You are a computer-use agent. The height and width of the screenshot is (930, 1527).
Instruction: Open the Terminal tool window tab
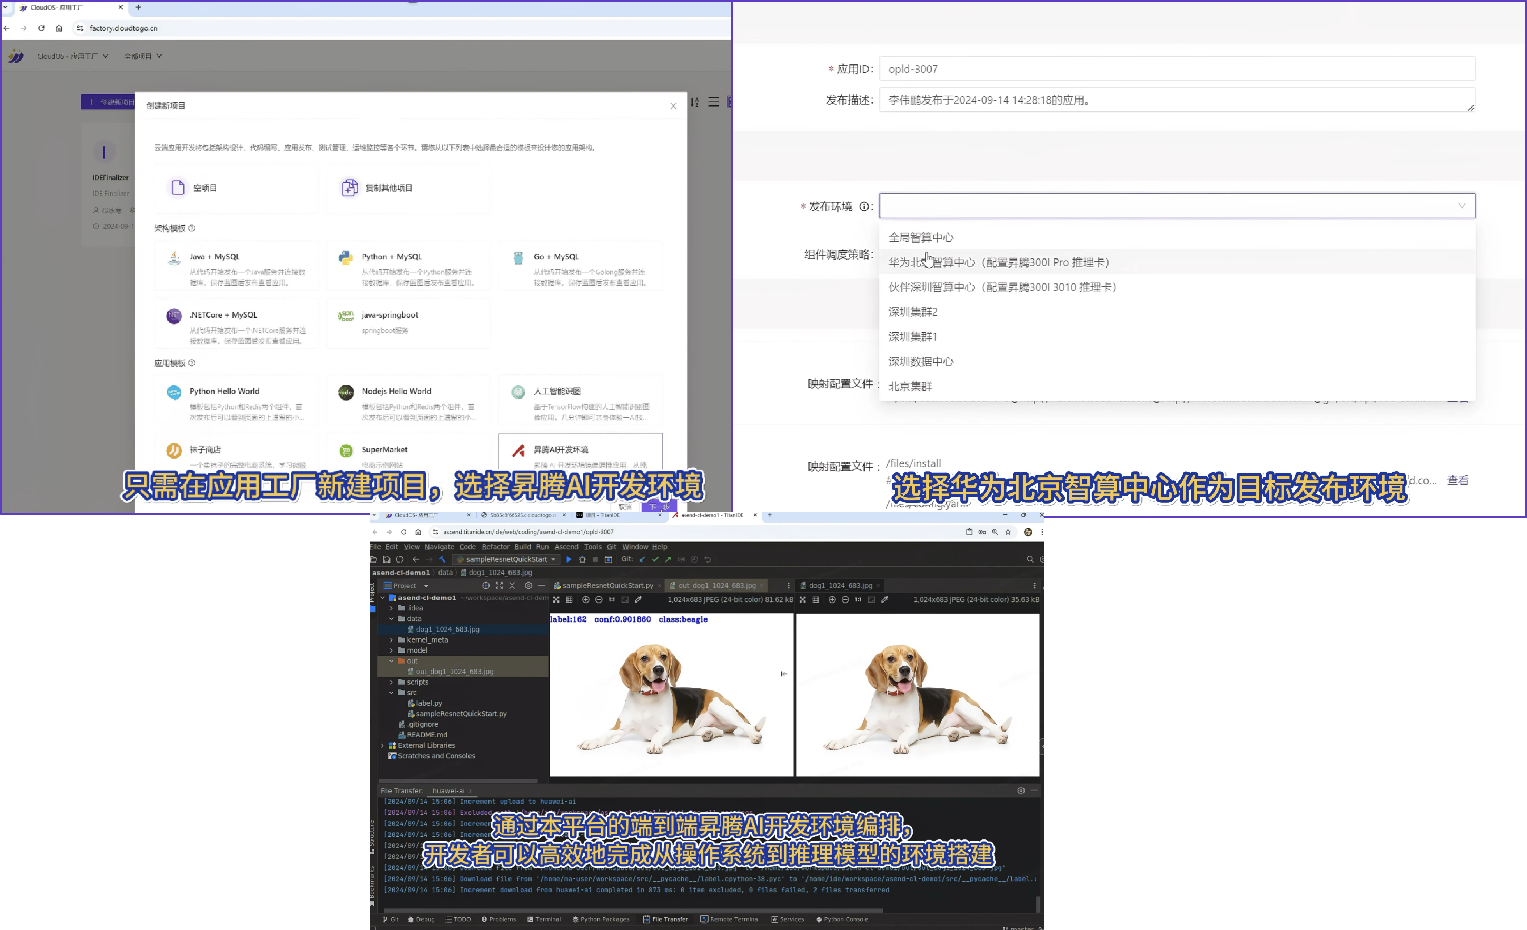click(546, 919)
